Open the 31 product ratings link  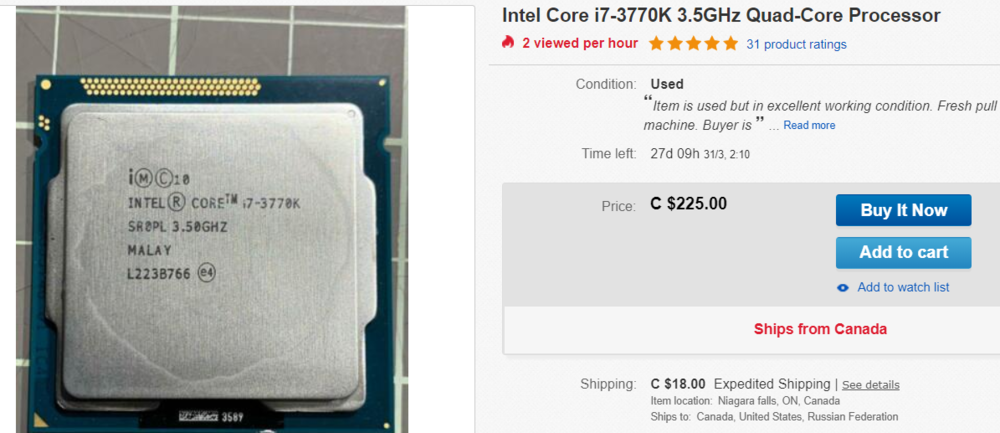[x=797, y=44]
